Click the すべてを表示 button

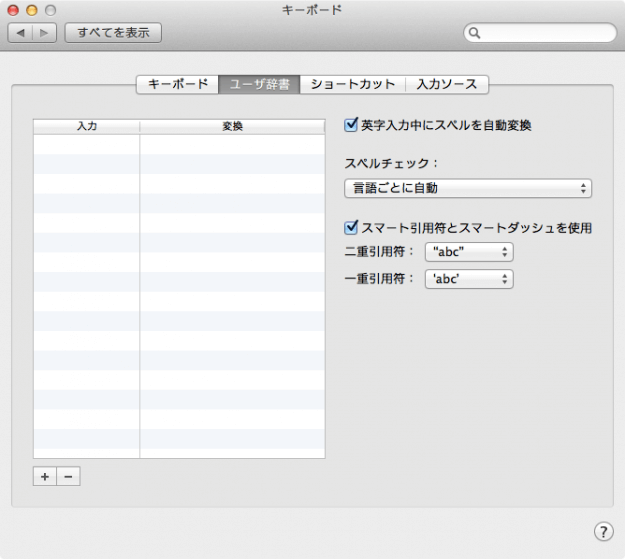tap(113, 33)
